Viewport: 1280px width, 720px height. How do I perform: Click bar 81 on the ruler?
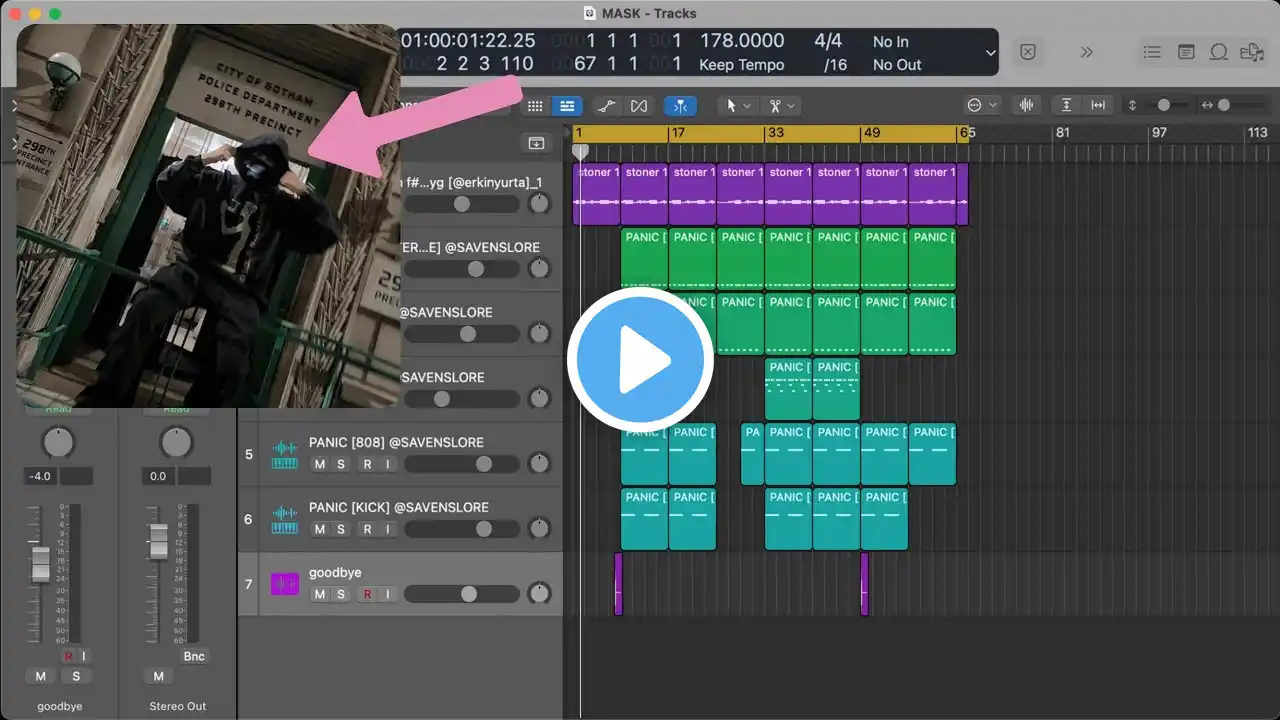(x=1062, y=132)
